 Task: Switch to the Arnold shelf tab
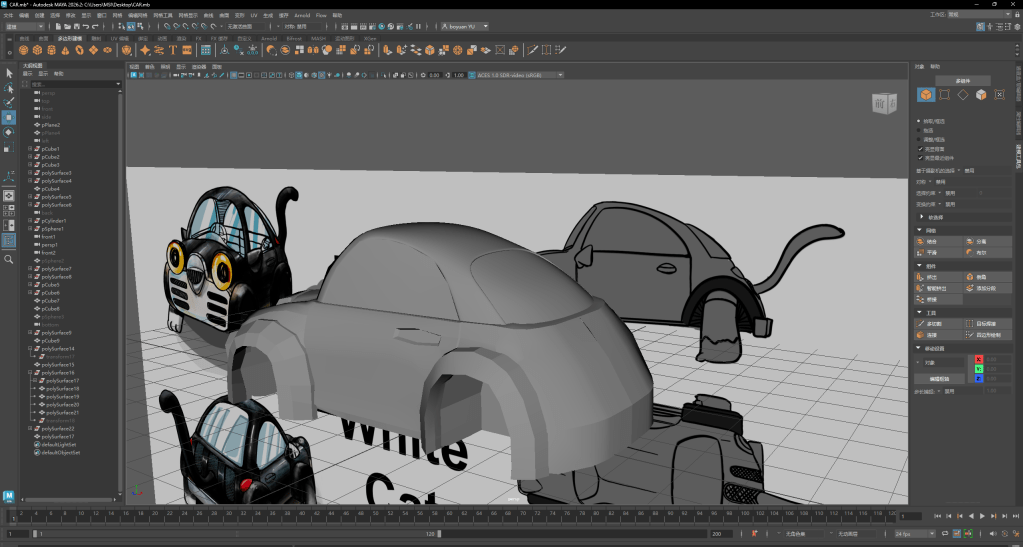tap(268, 38)
